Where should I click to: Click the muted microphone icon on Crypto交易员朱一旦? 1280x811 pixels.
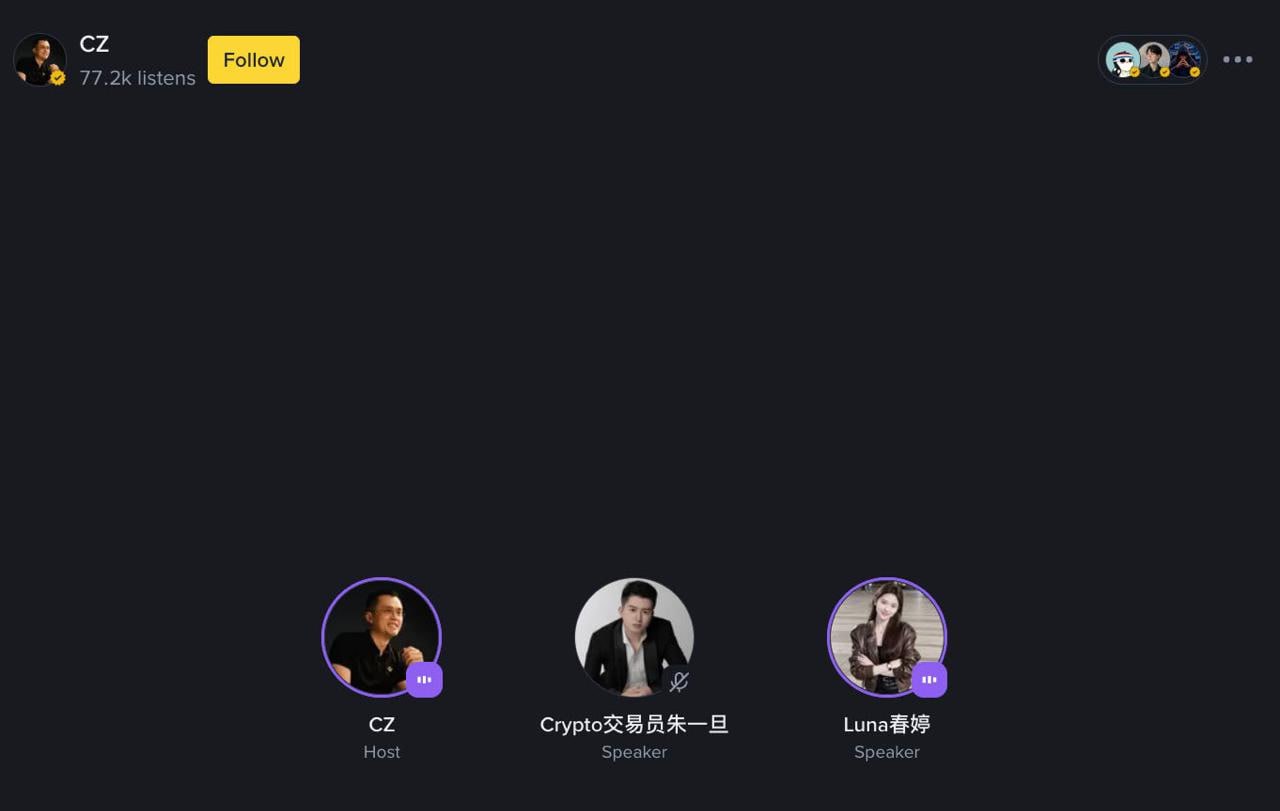pyautogui.click(x=679, y=682)
